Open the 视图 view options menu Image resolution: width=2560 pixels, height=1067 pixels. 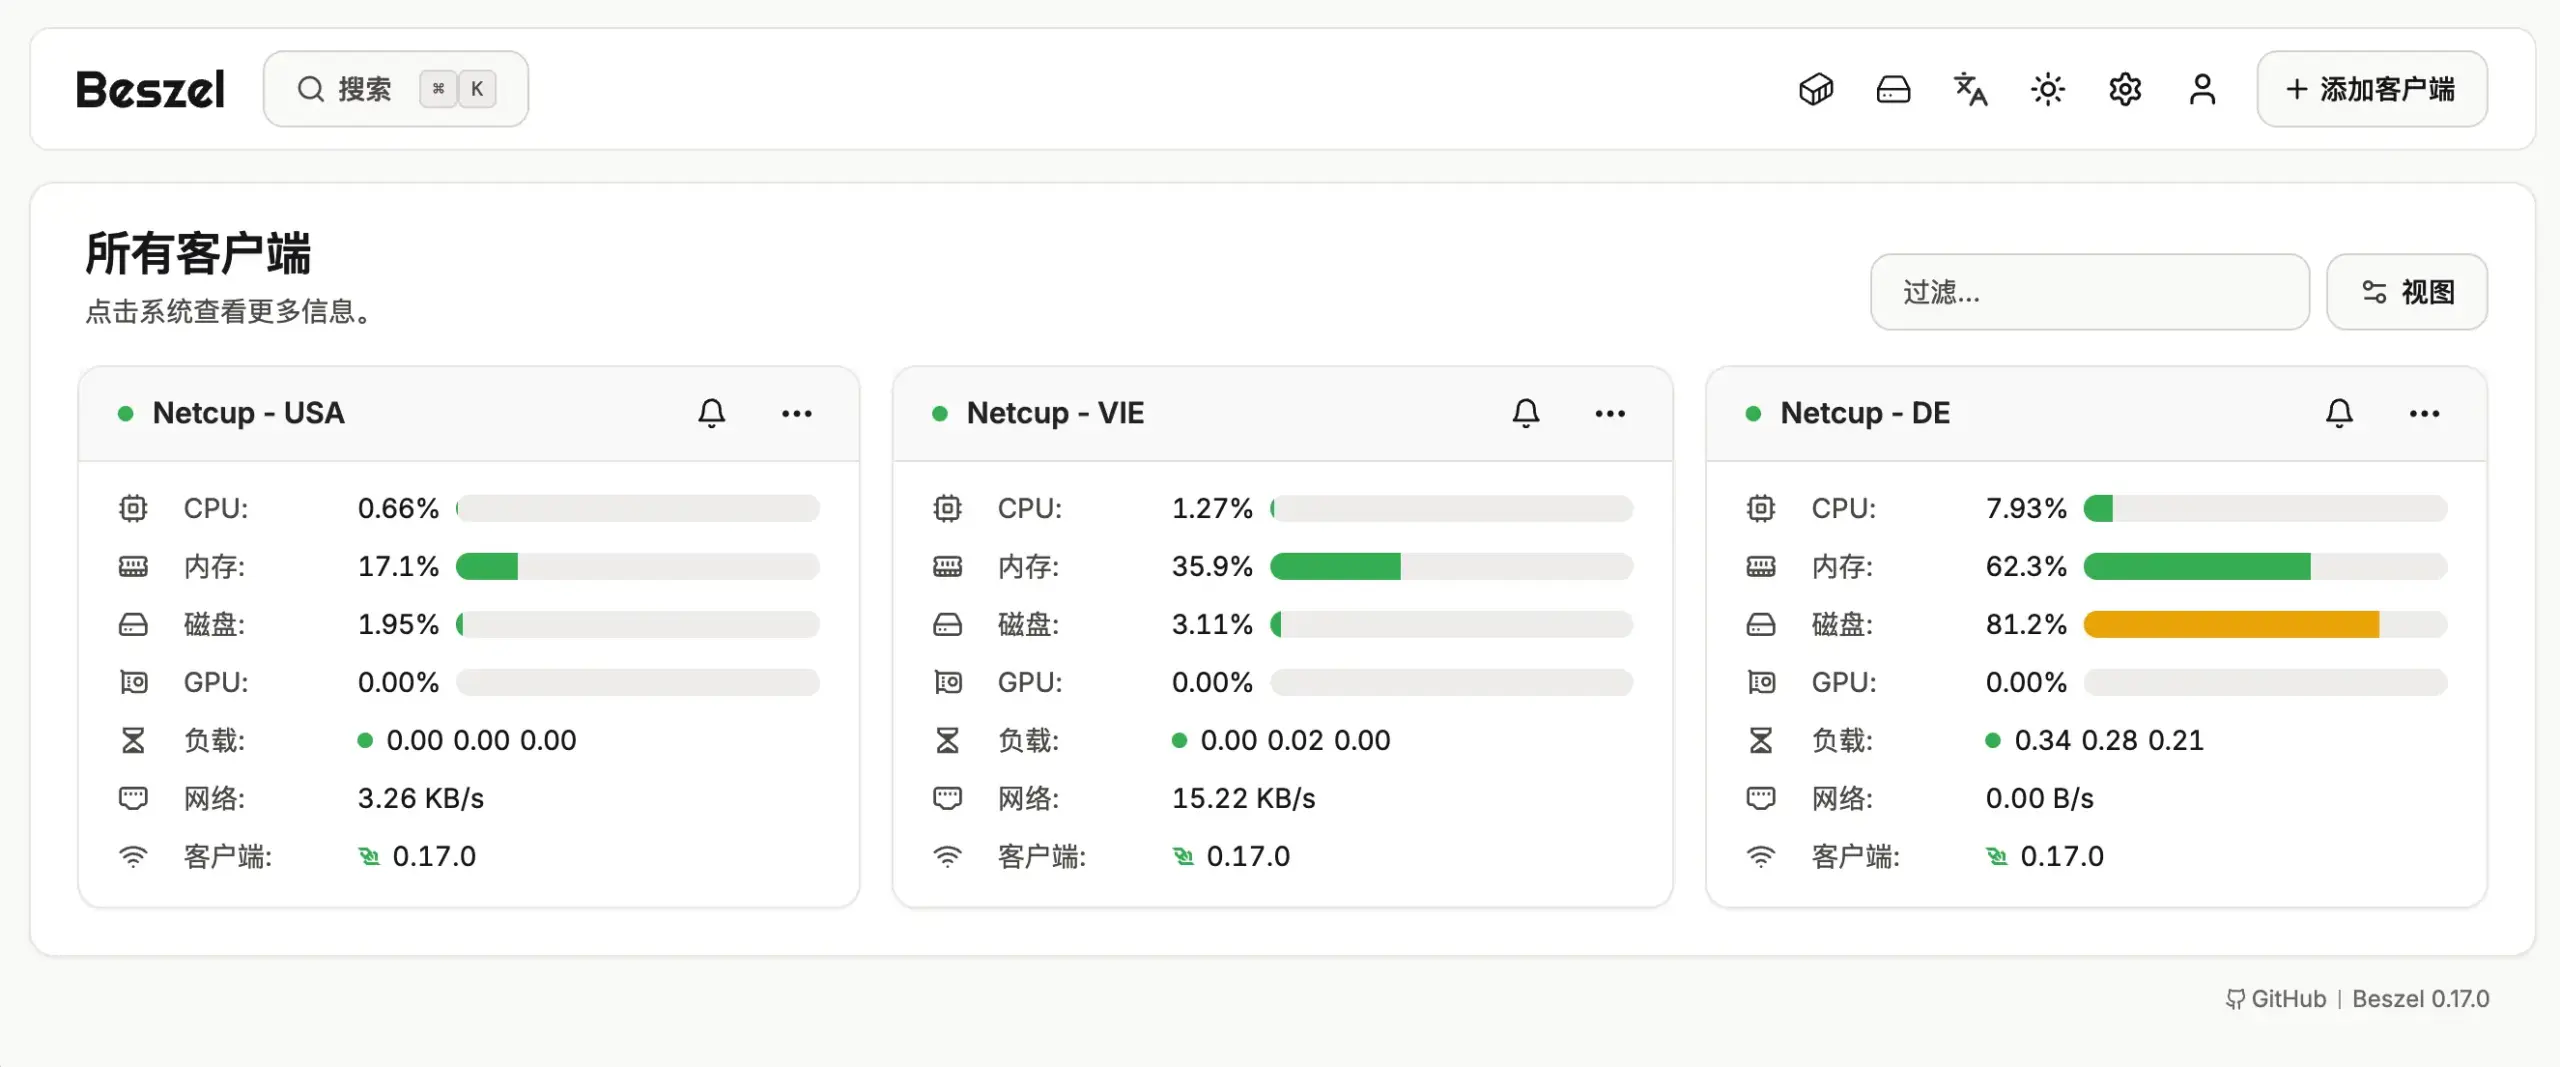pos(2407,292)
